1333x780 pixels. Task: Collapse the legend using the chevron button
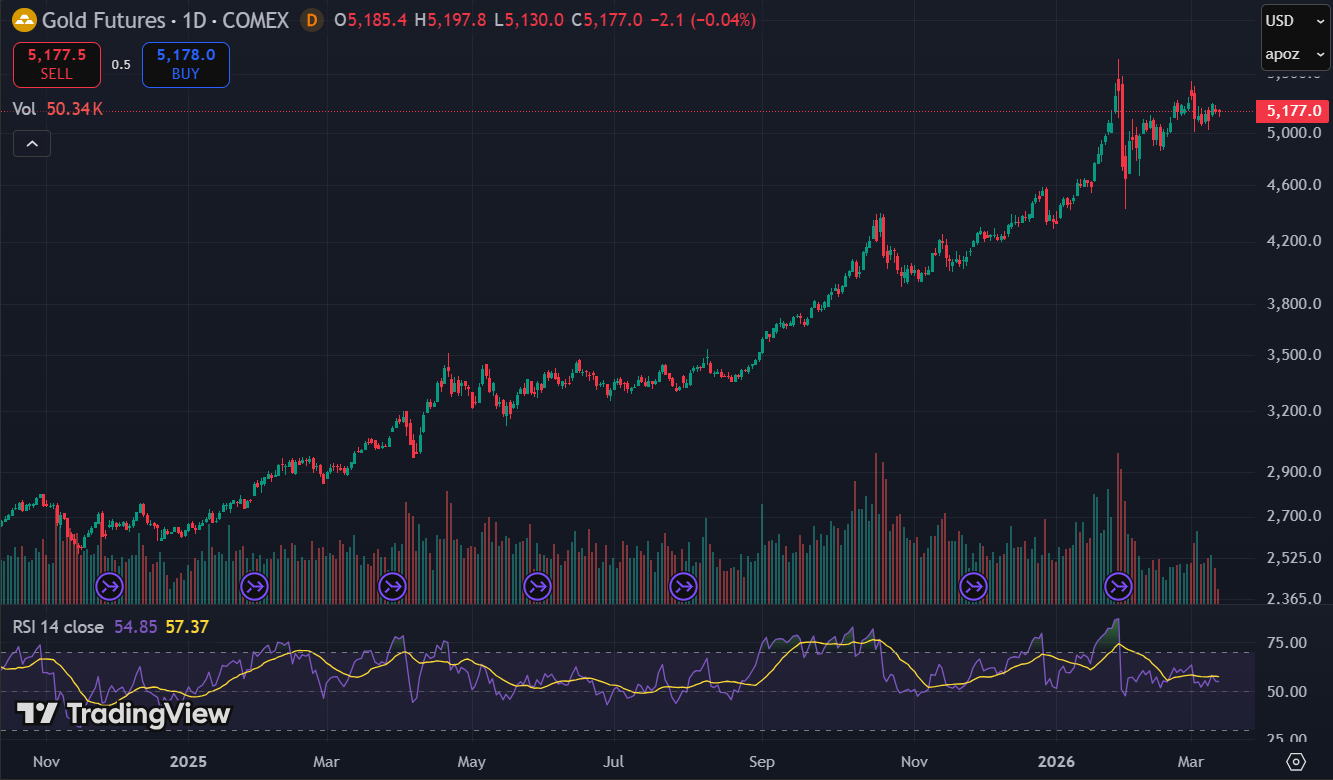point(31,143)
